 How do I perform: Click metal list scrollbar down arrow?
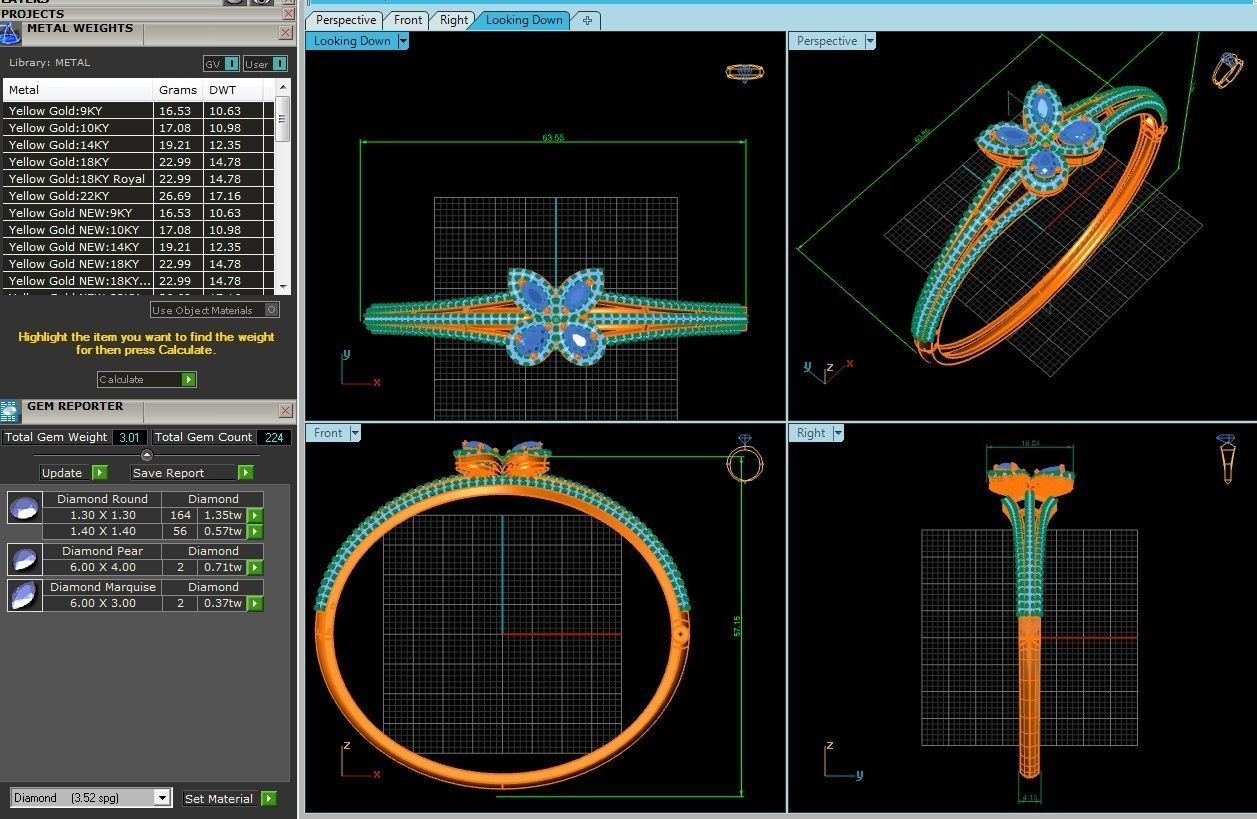click(283, 286)
